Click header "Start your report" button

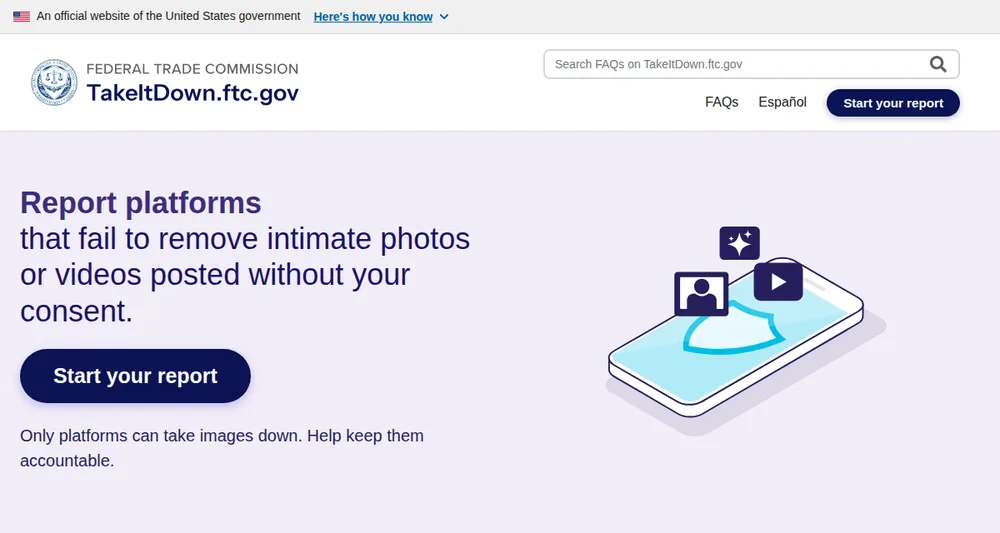click(x=893, y=103)
